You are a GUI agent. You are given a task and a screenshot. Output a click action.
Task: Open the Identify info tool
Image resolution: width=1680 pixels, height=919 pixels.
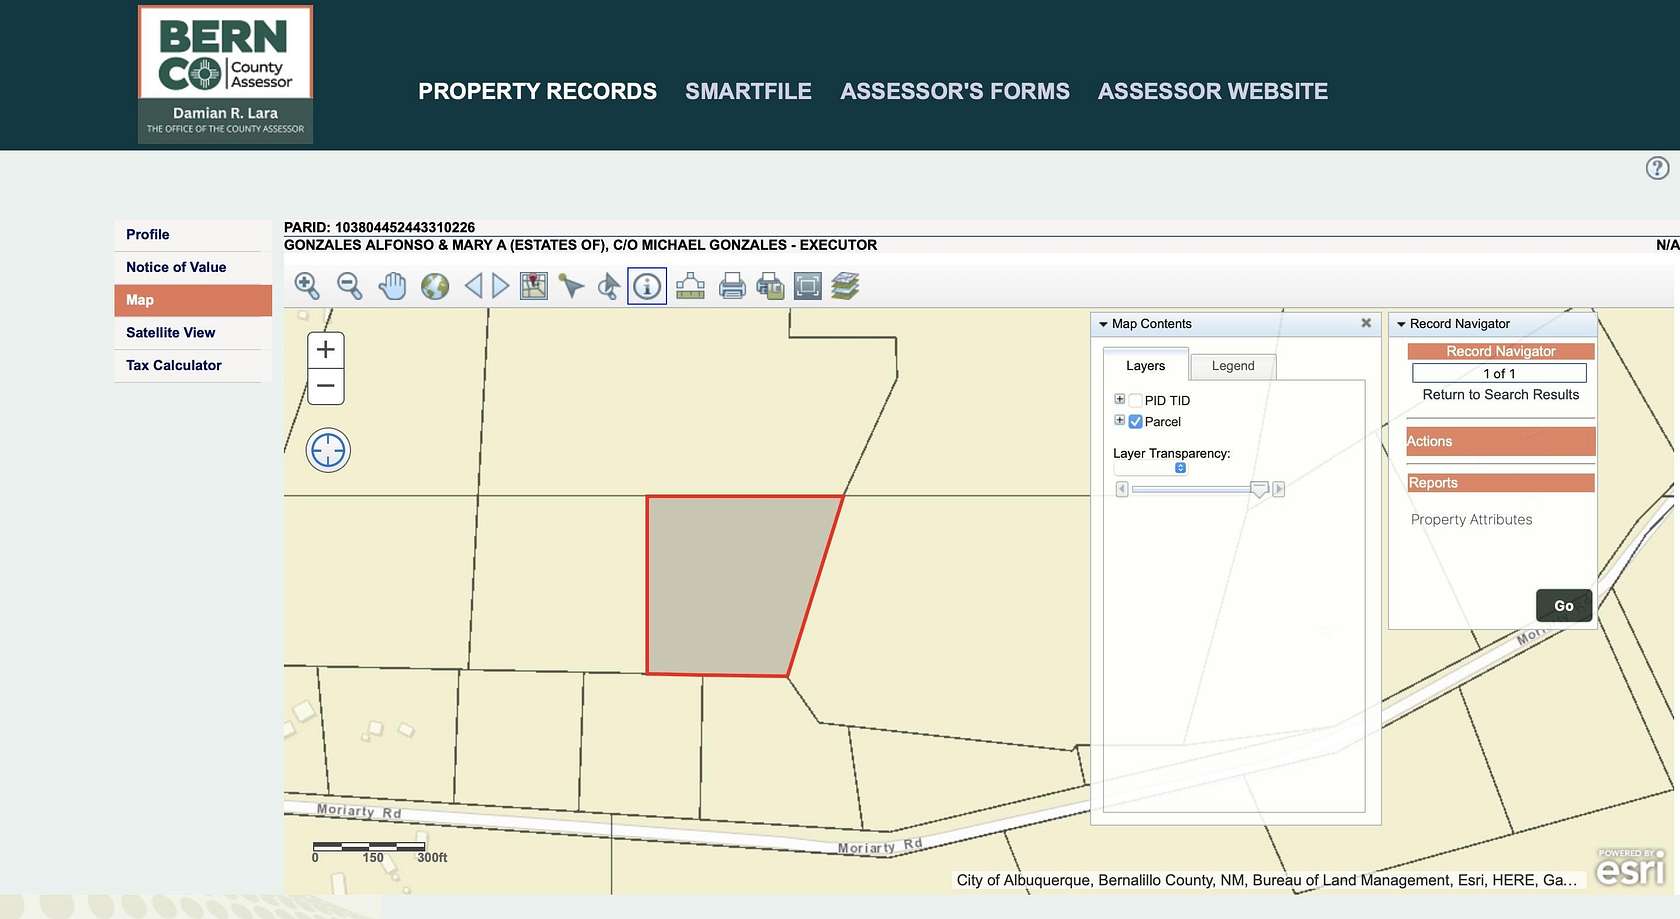pyautogui.click(x=647, y=285)
